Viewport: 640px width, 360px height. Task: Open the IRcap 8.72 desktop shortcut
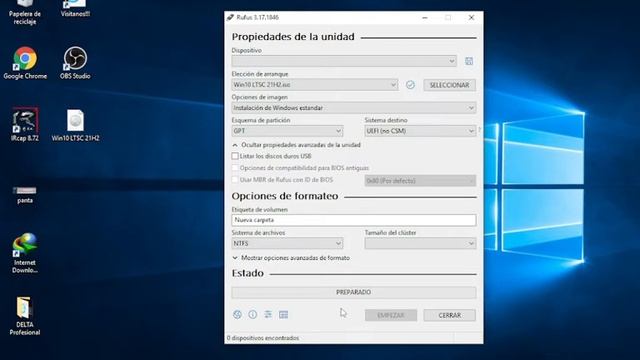[25, 124]
